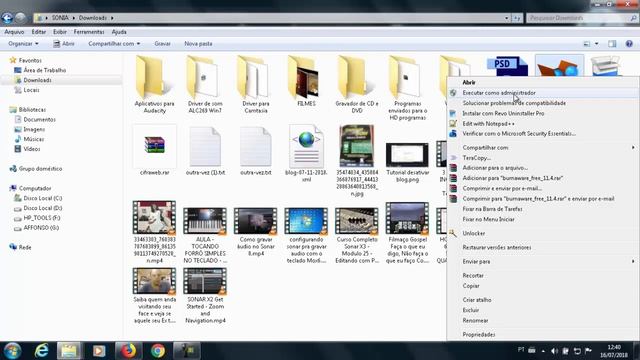Viewport: 640px width, 360px height.
Task: Choose Unlocker in context menu
Action: coord(473,233)
